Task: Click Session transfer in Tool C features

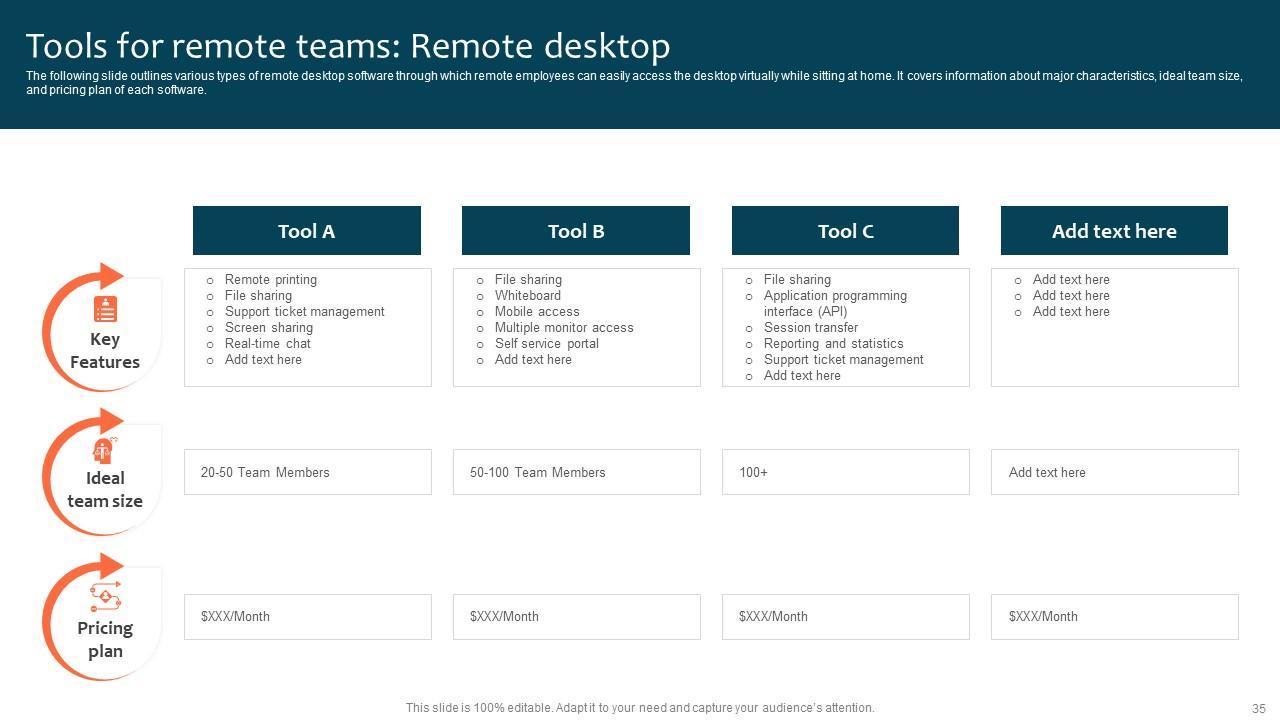Action: (811, 328)
